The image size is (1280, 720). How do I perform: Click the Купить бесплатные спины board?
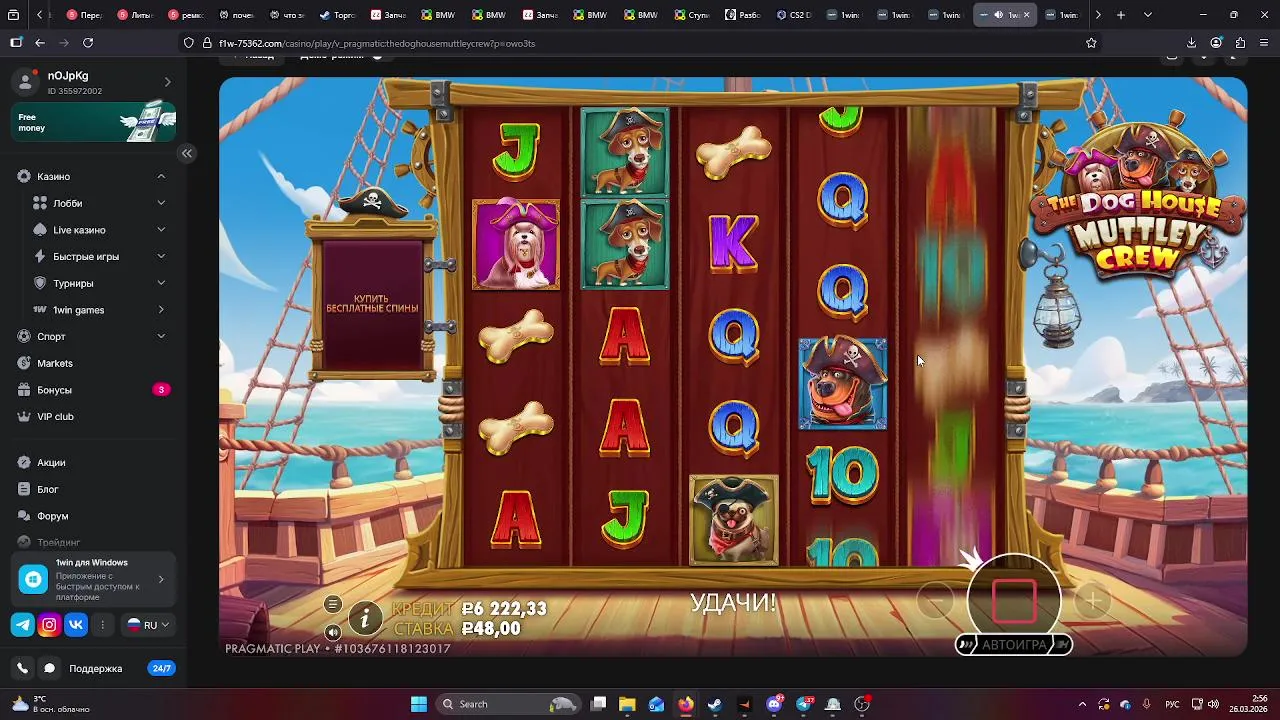372,305
